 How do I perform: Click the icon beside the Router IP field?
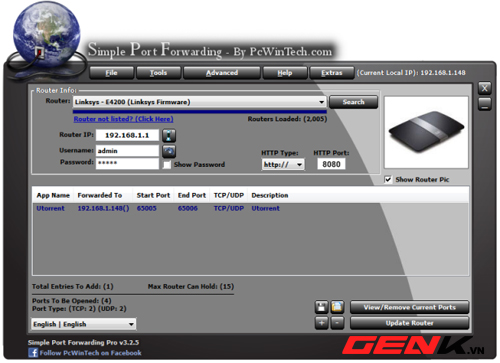[169, 136]
